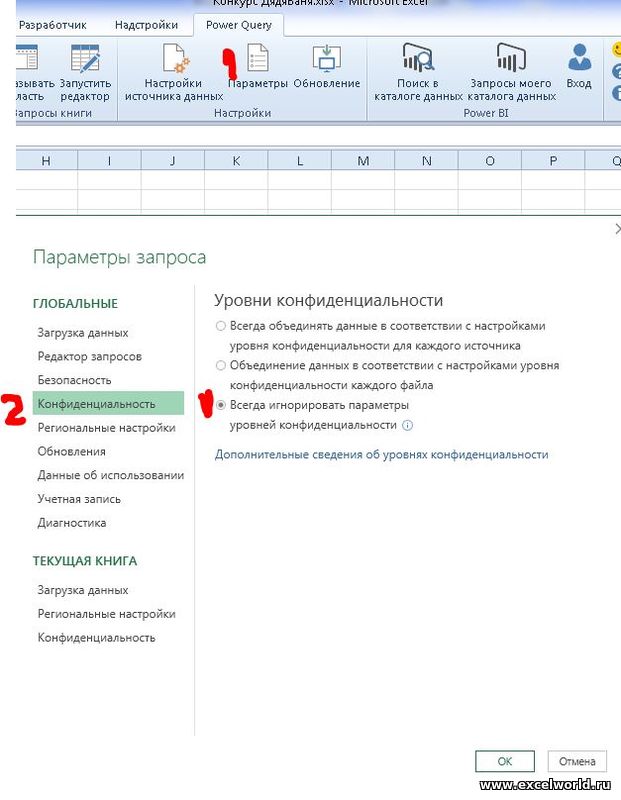
Task: Open data catalog search (Поиск в каталоге данных)
Action: (x=418, y=72)
